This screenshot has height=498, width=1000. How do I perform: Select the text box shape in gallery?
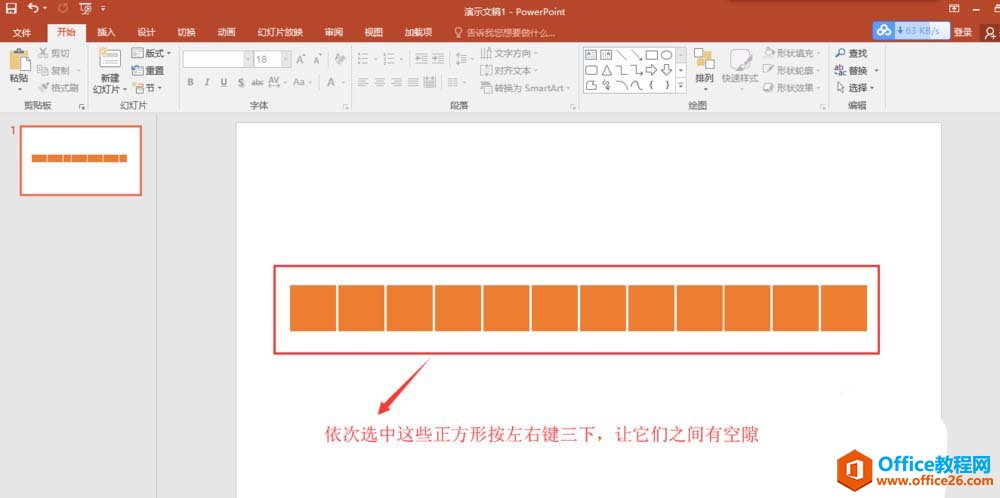[591, 55]
